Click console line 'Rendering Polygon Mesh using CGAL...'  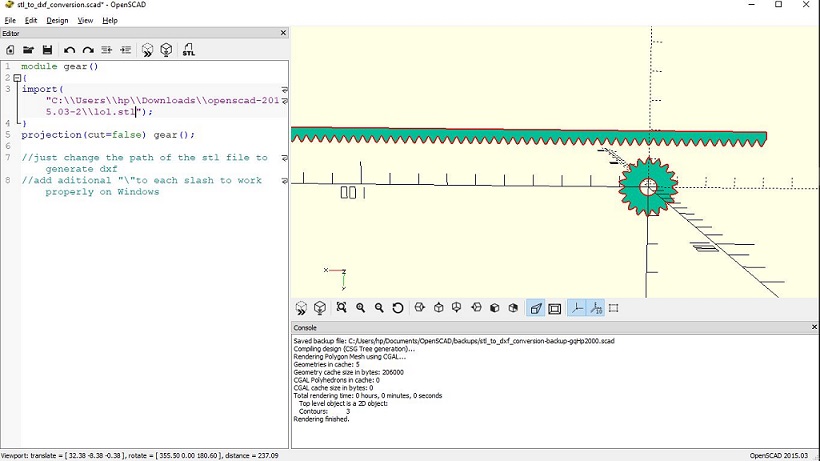click(349, 356)
